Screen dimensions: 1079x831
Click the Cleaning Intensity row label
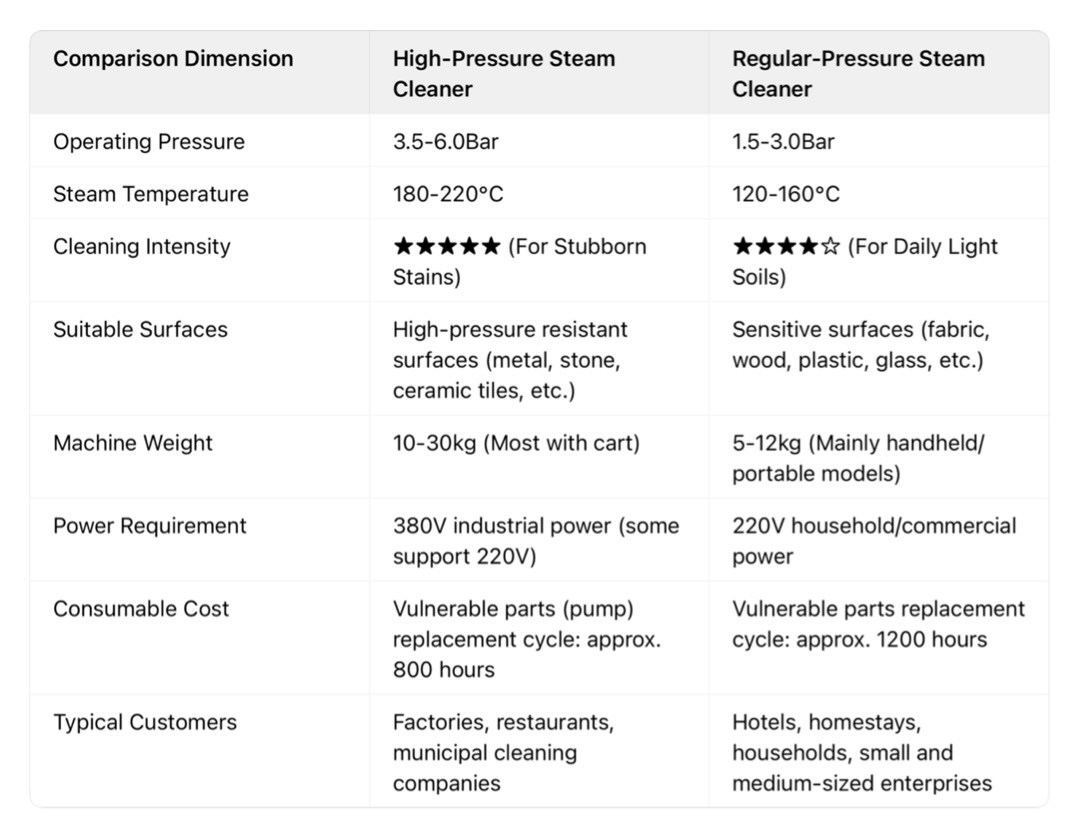point(142,247)
